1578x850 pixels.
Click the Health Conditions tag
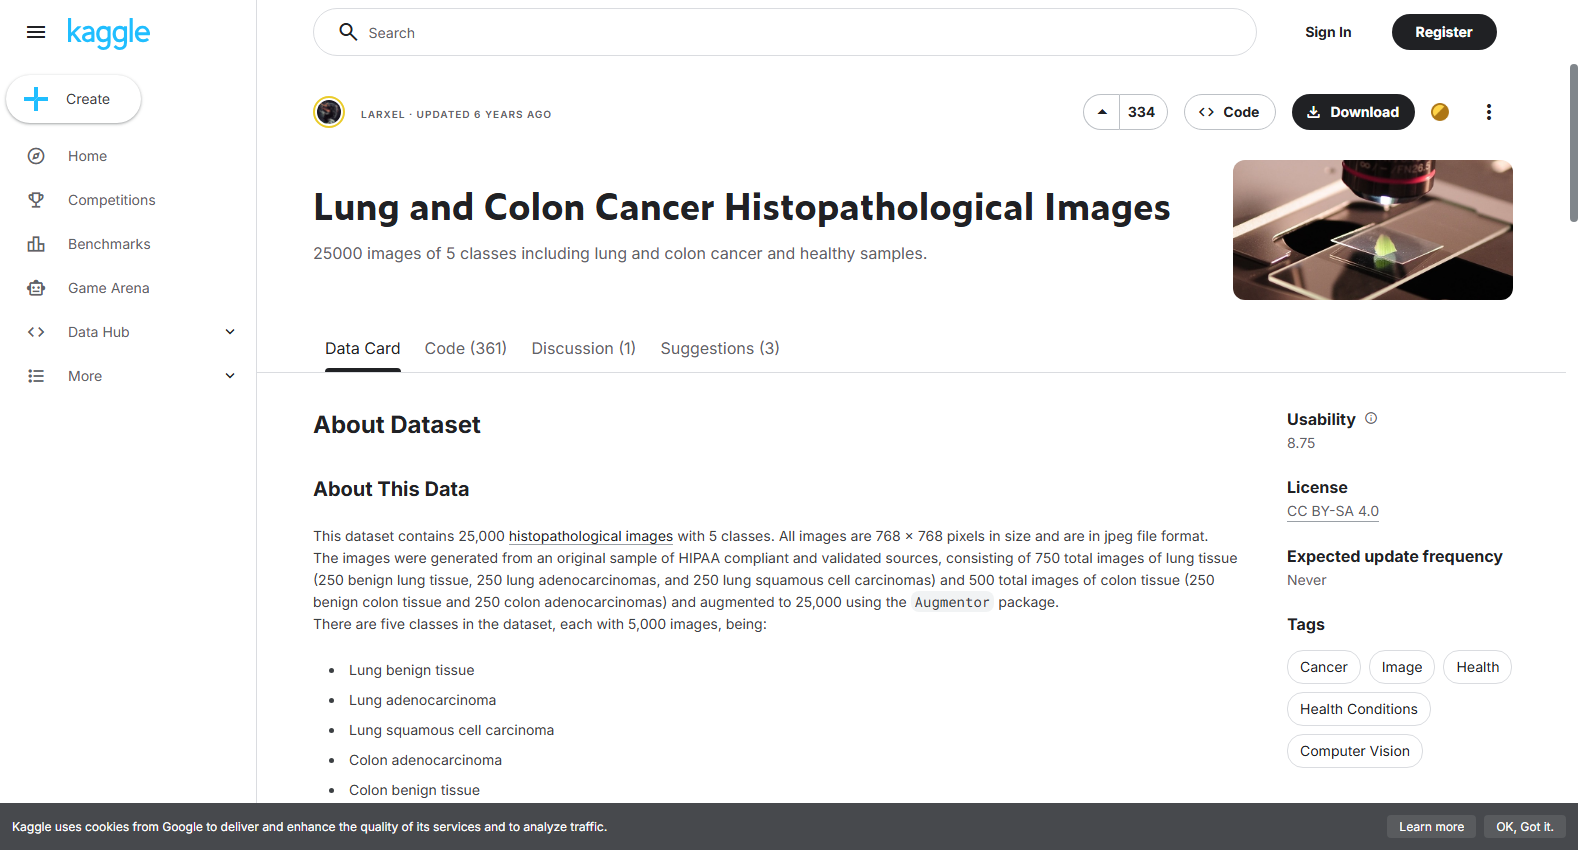[1359, 709]
